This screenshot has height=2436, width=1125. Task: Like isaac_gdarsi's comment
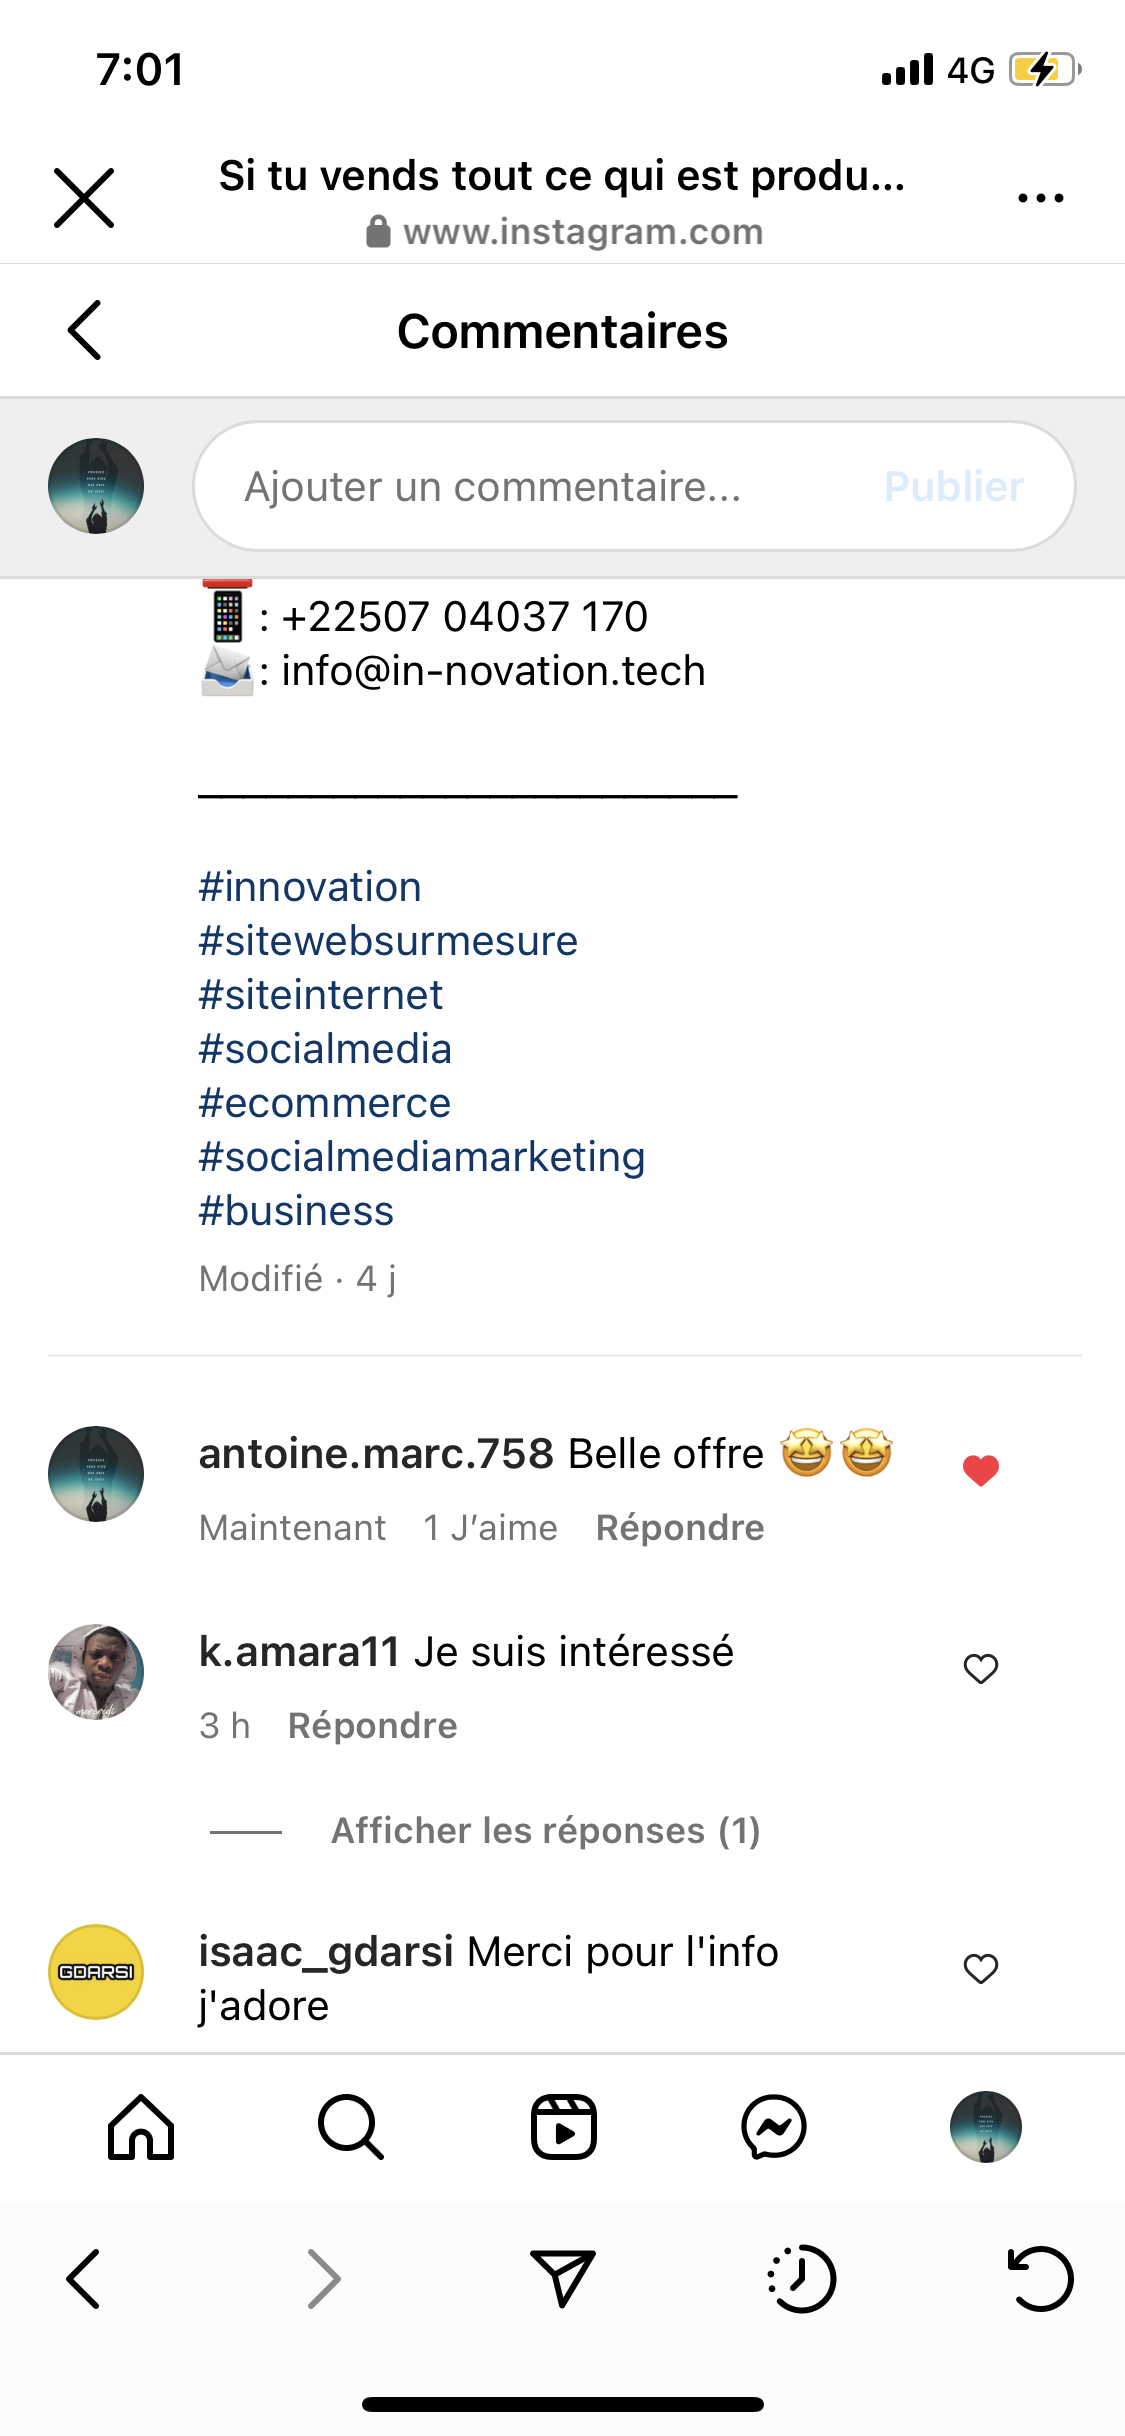click(x=981, y=1968)
